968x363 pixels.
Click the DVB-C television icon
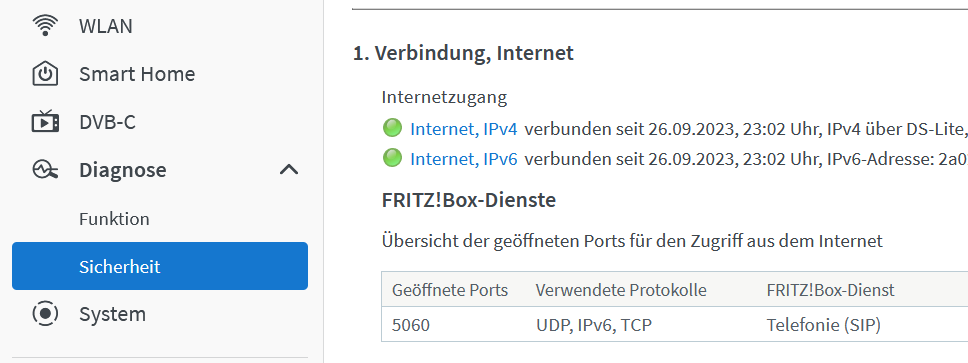coord(45,122)
